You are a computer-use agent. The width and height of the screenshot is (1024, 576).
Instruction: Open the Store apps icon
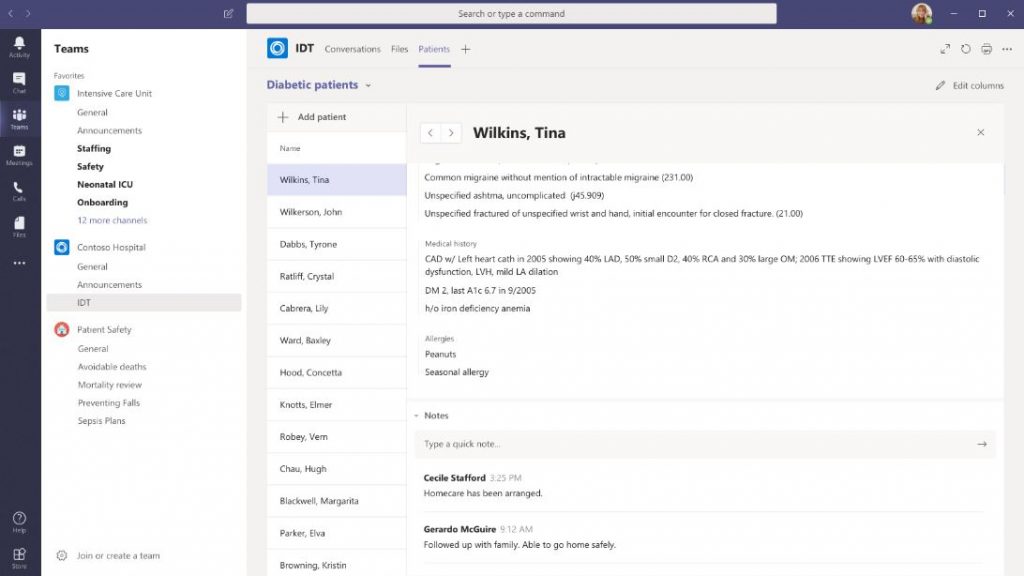coord(19,556)
